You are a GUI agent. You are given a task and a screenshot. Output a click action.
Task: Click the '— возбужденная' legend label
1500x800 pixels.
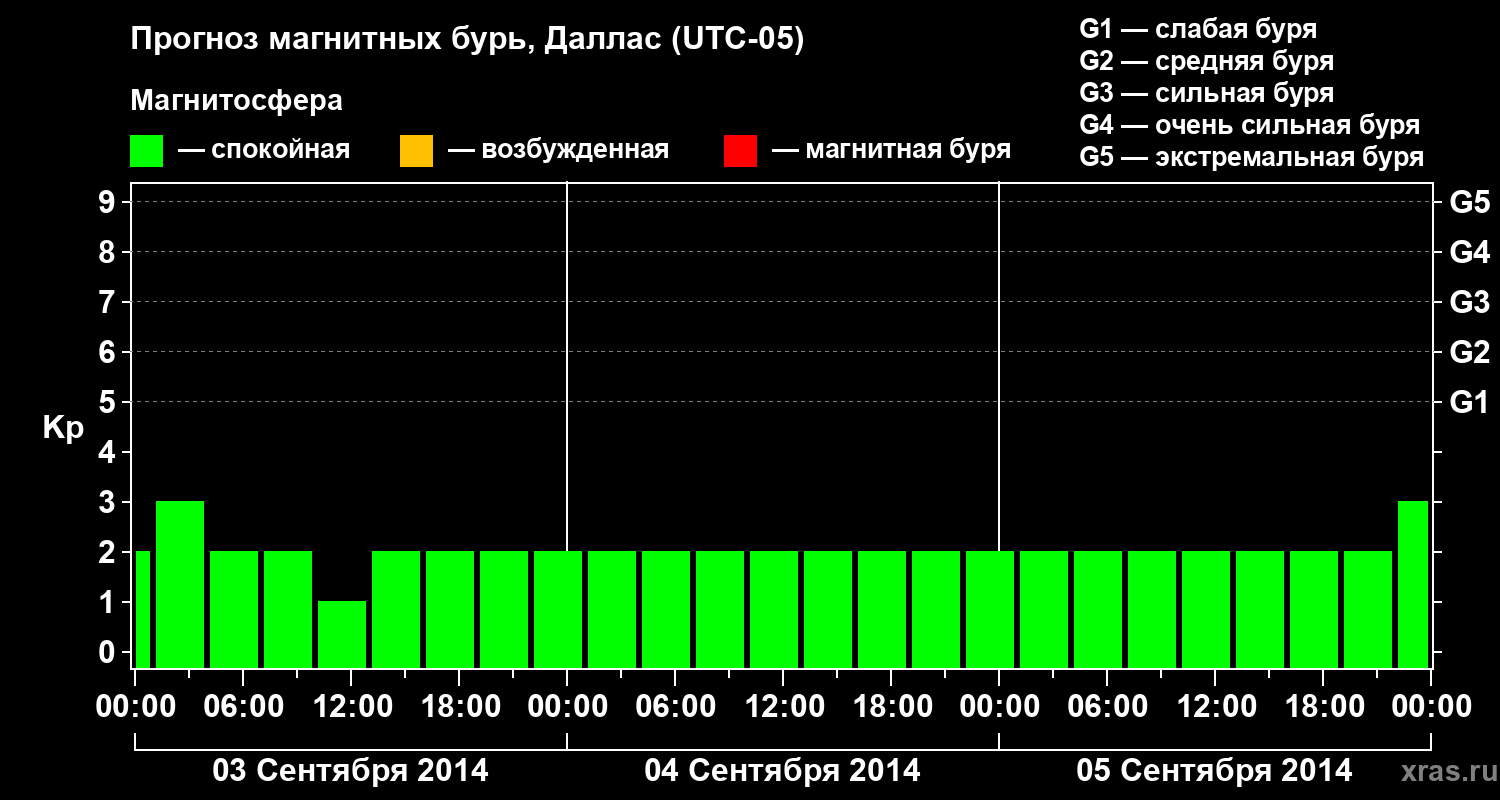pos(558,150)
